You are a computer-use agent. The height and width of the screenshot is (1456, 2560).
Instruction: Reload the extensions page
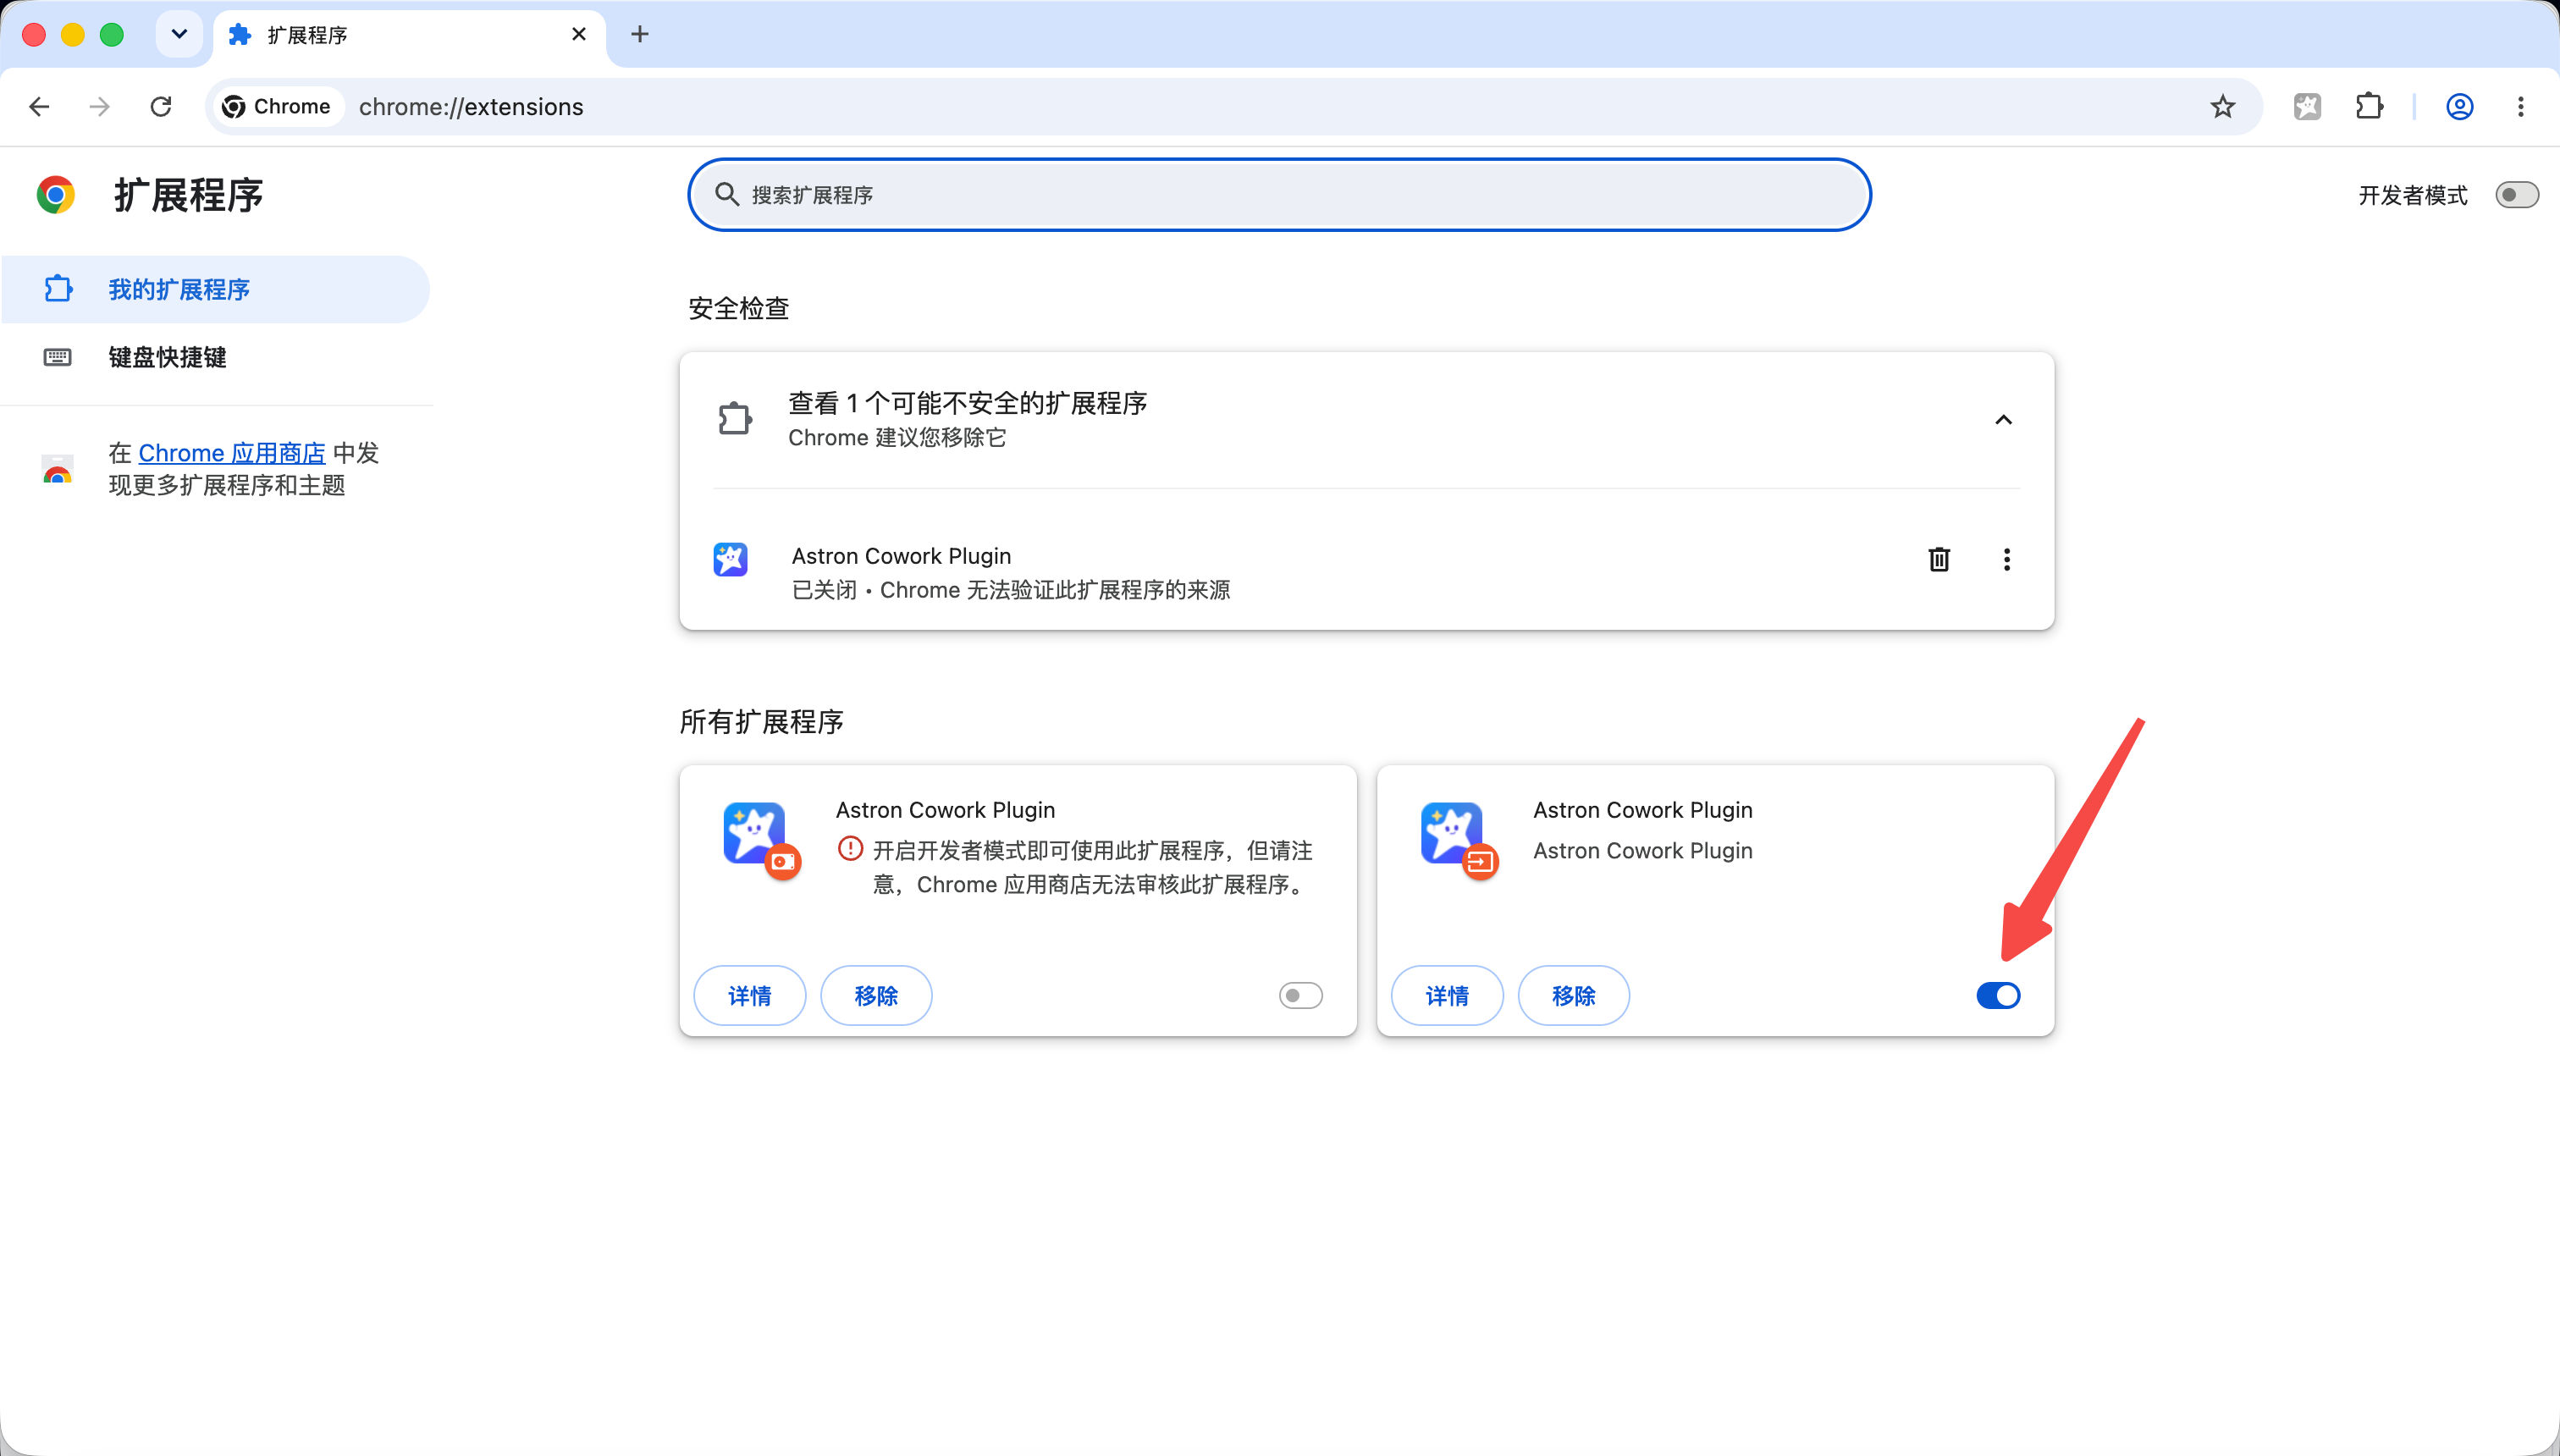pos(161,106)
